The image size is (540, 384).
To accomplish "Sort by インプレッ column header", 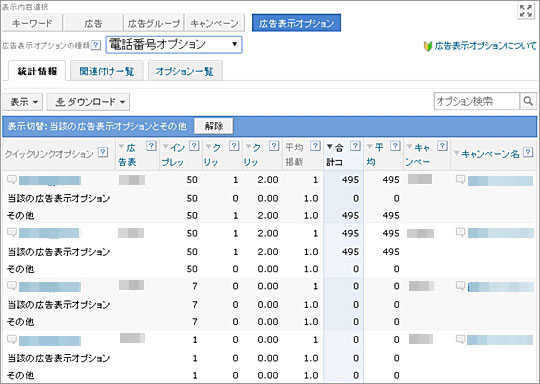I will pos(175,155).
